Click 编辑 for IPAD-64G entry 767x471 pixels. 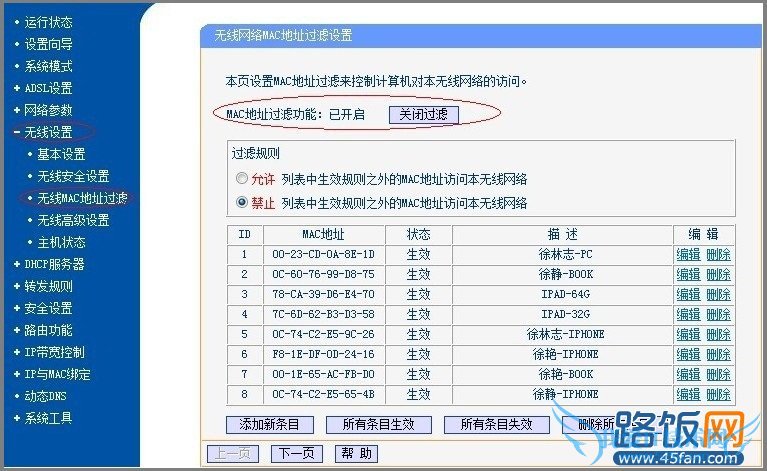[688, 294]
